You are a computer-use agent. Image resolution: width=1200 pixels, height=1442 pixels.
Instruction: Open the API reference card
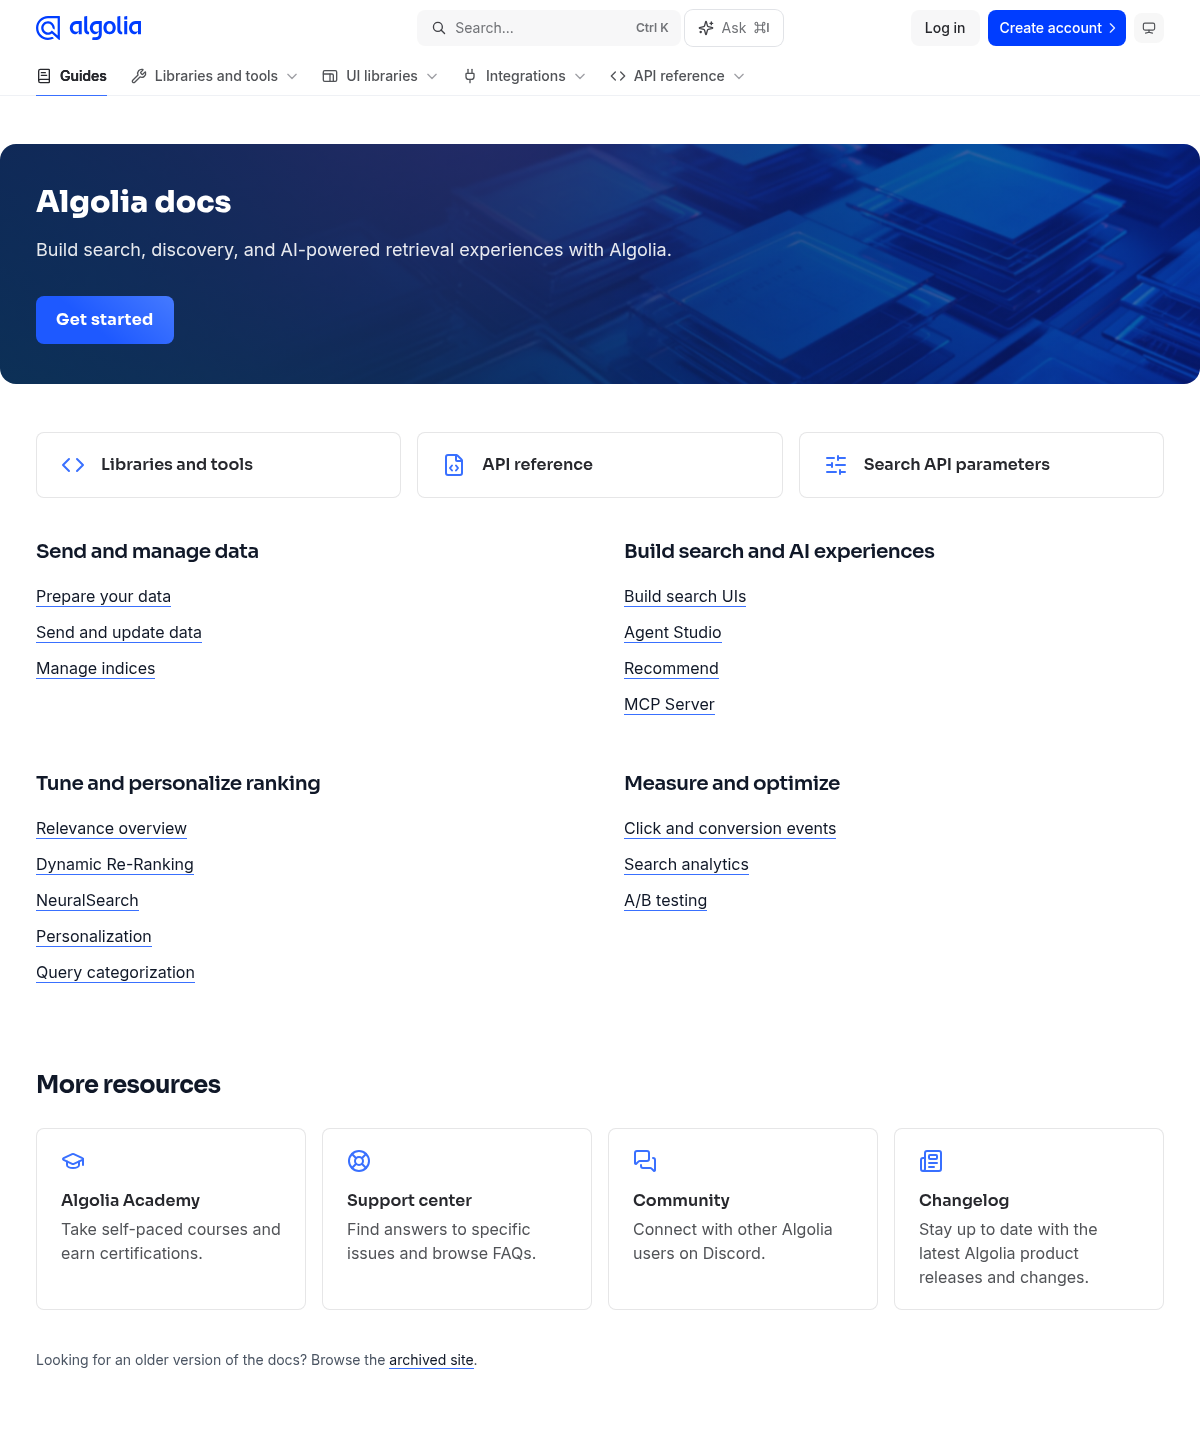tap(600, 465)
